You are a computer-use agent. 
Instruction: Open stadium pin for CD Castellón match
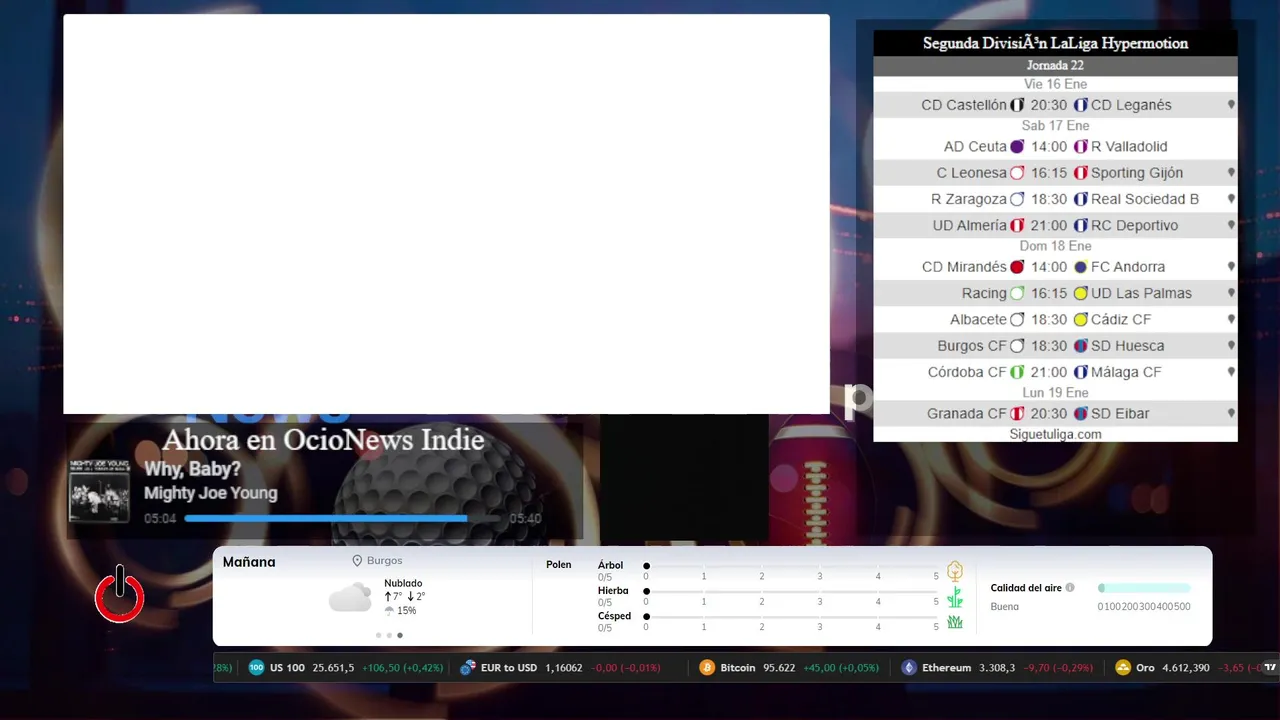[1231, 105]
